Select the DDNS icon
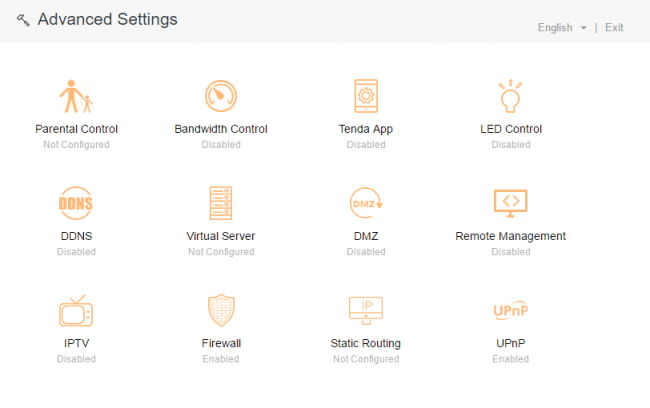Image resolution: width=650 pixels, height=408 pixels. tap(76, 203)
